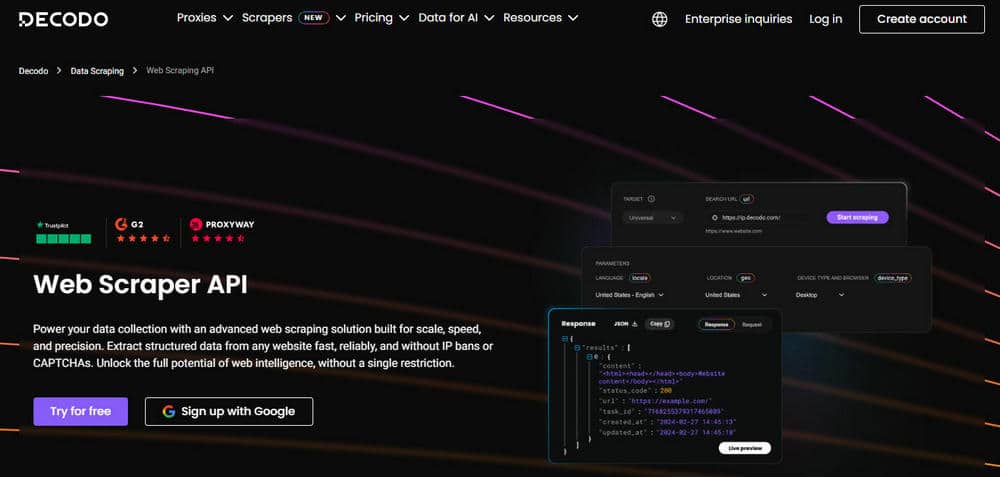Open the Data for AI menu

pyautogui.click(x=456, y=18)
